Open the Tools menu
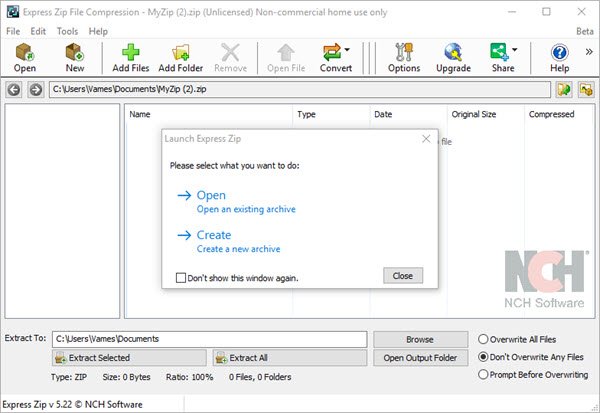 pos(67,31)
